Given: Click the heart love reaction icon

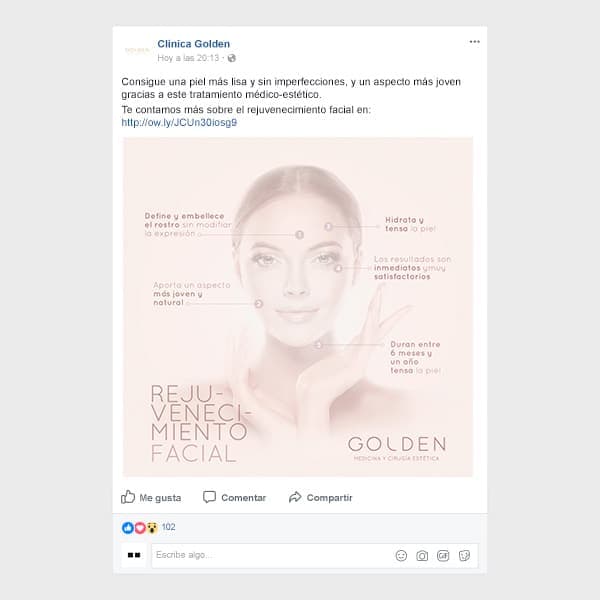Looking at the screenshot, I should [x=140, y=528].
